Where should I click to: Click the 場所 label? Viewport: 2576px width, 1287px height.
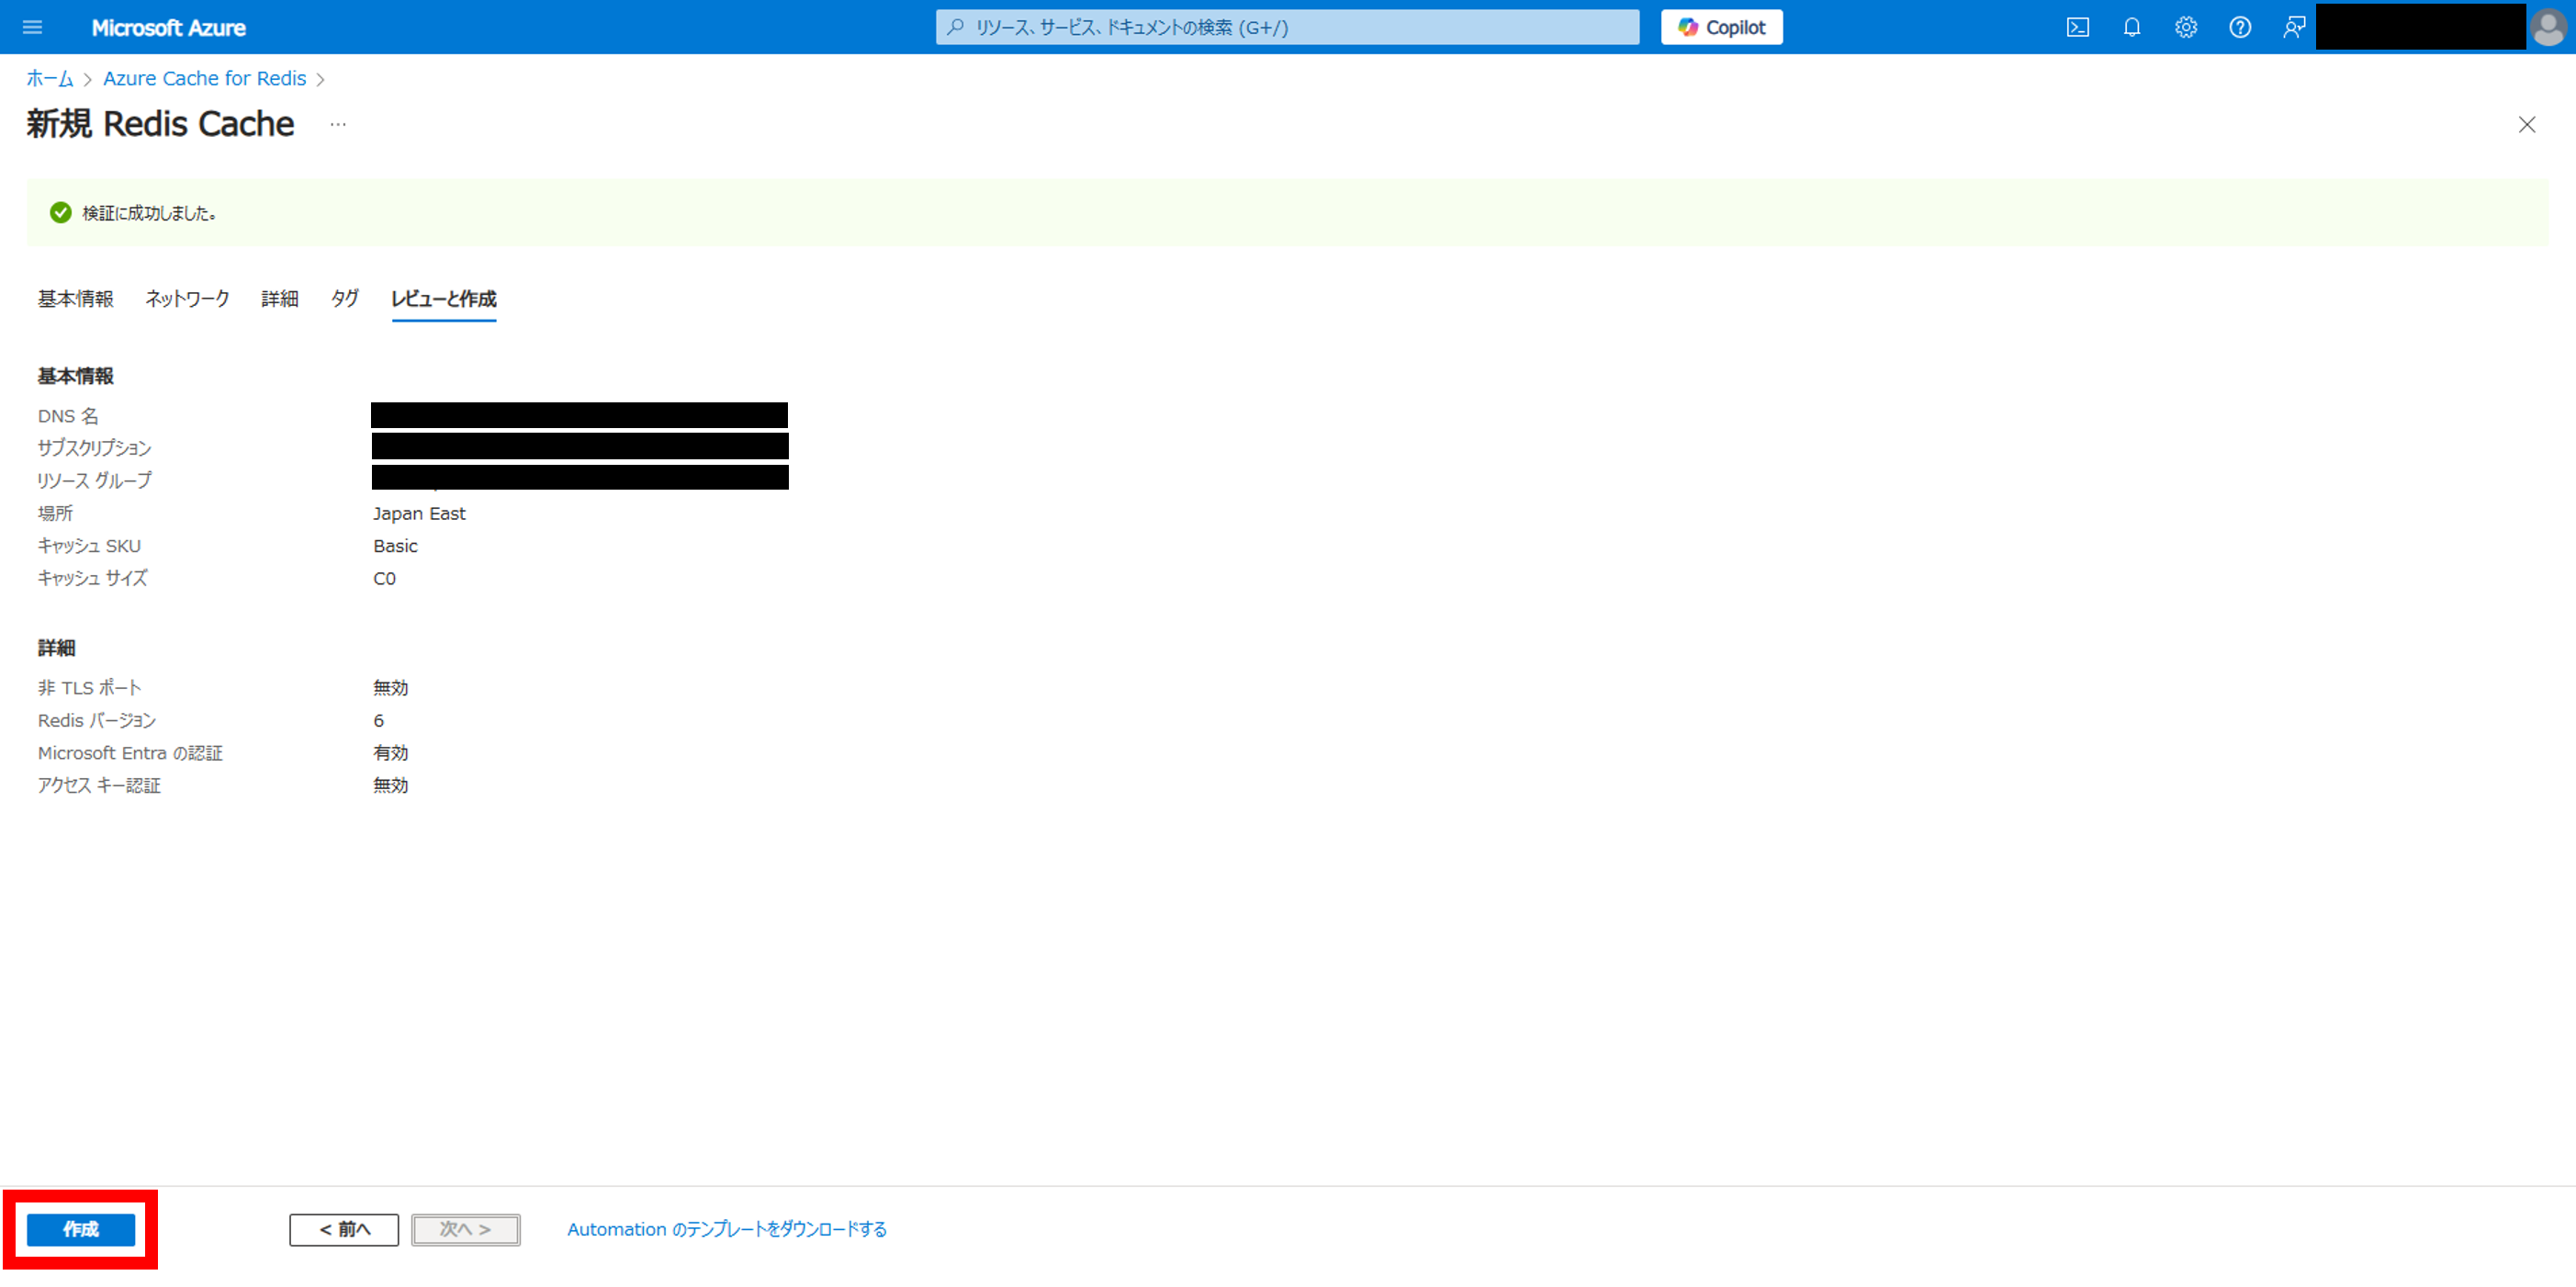point(55,513)
